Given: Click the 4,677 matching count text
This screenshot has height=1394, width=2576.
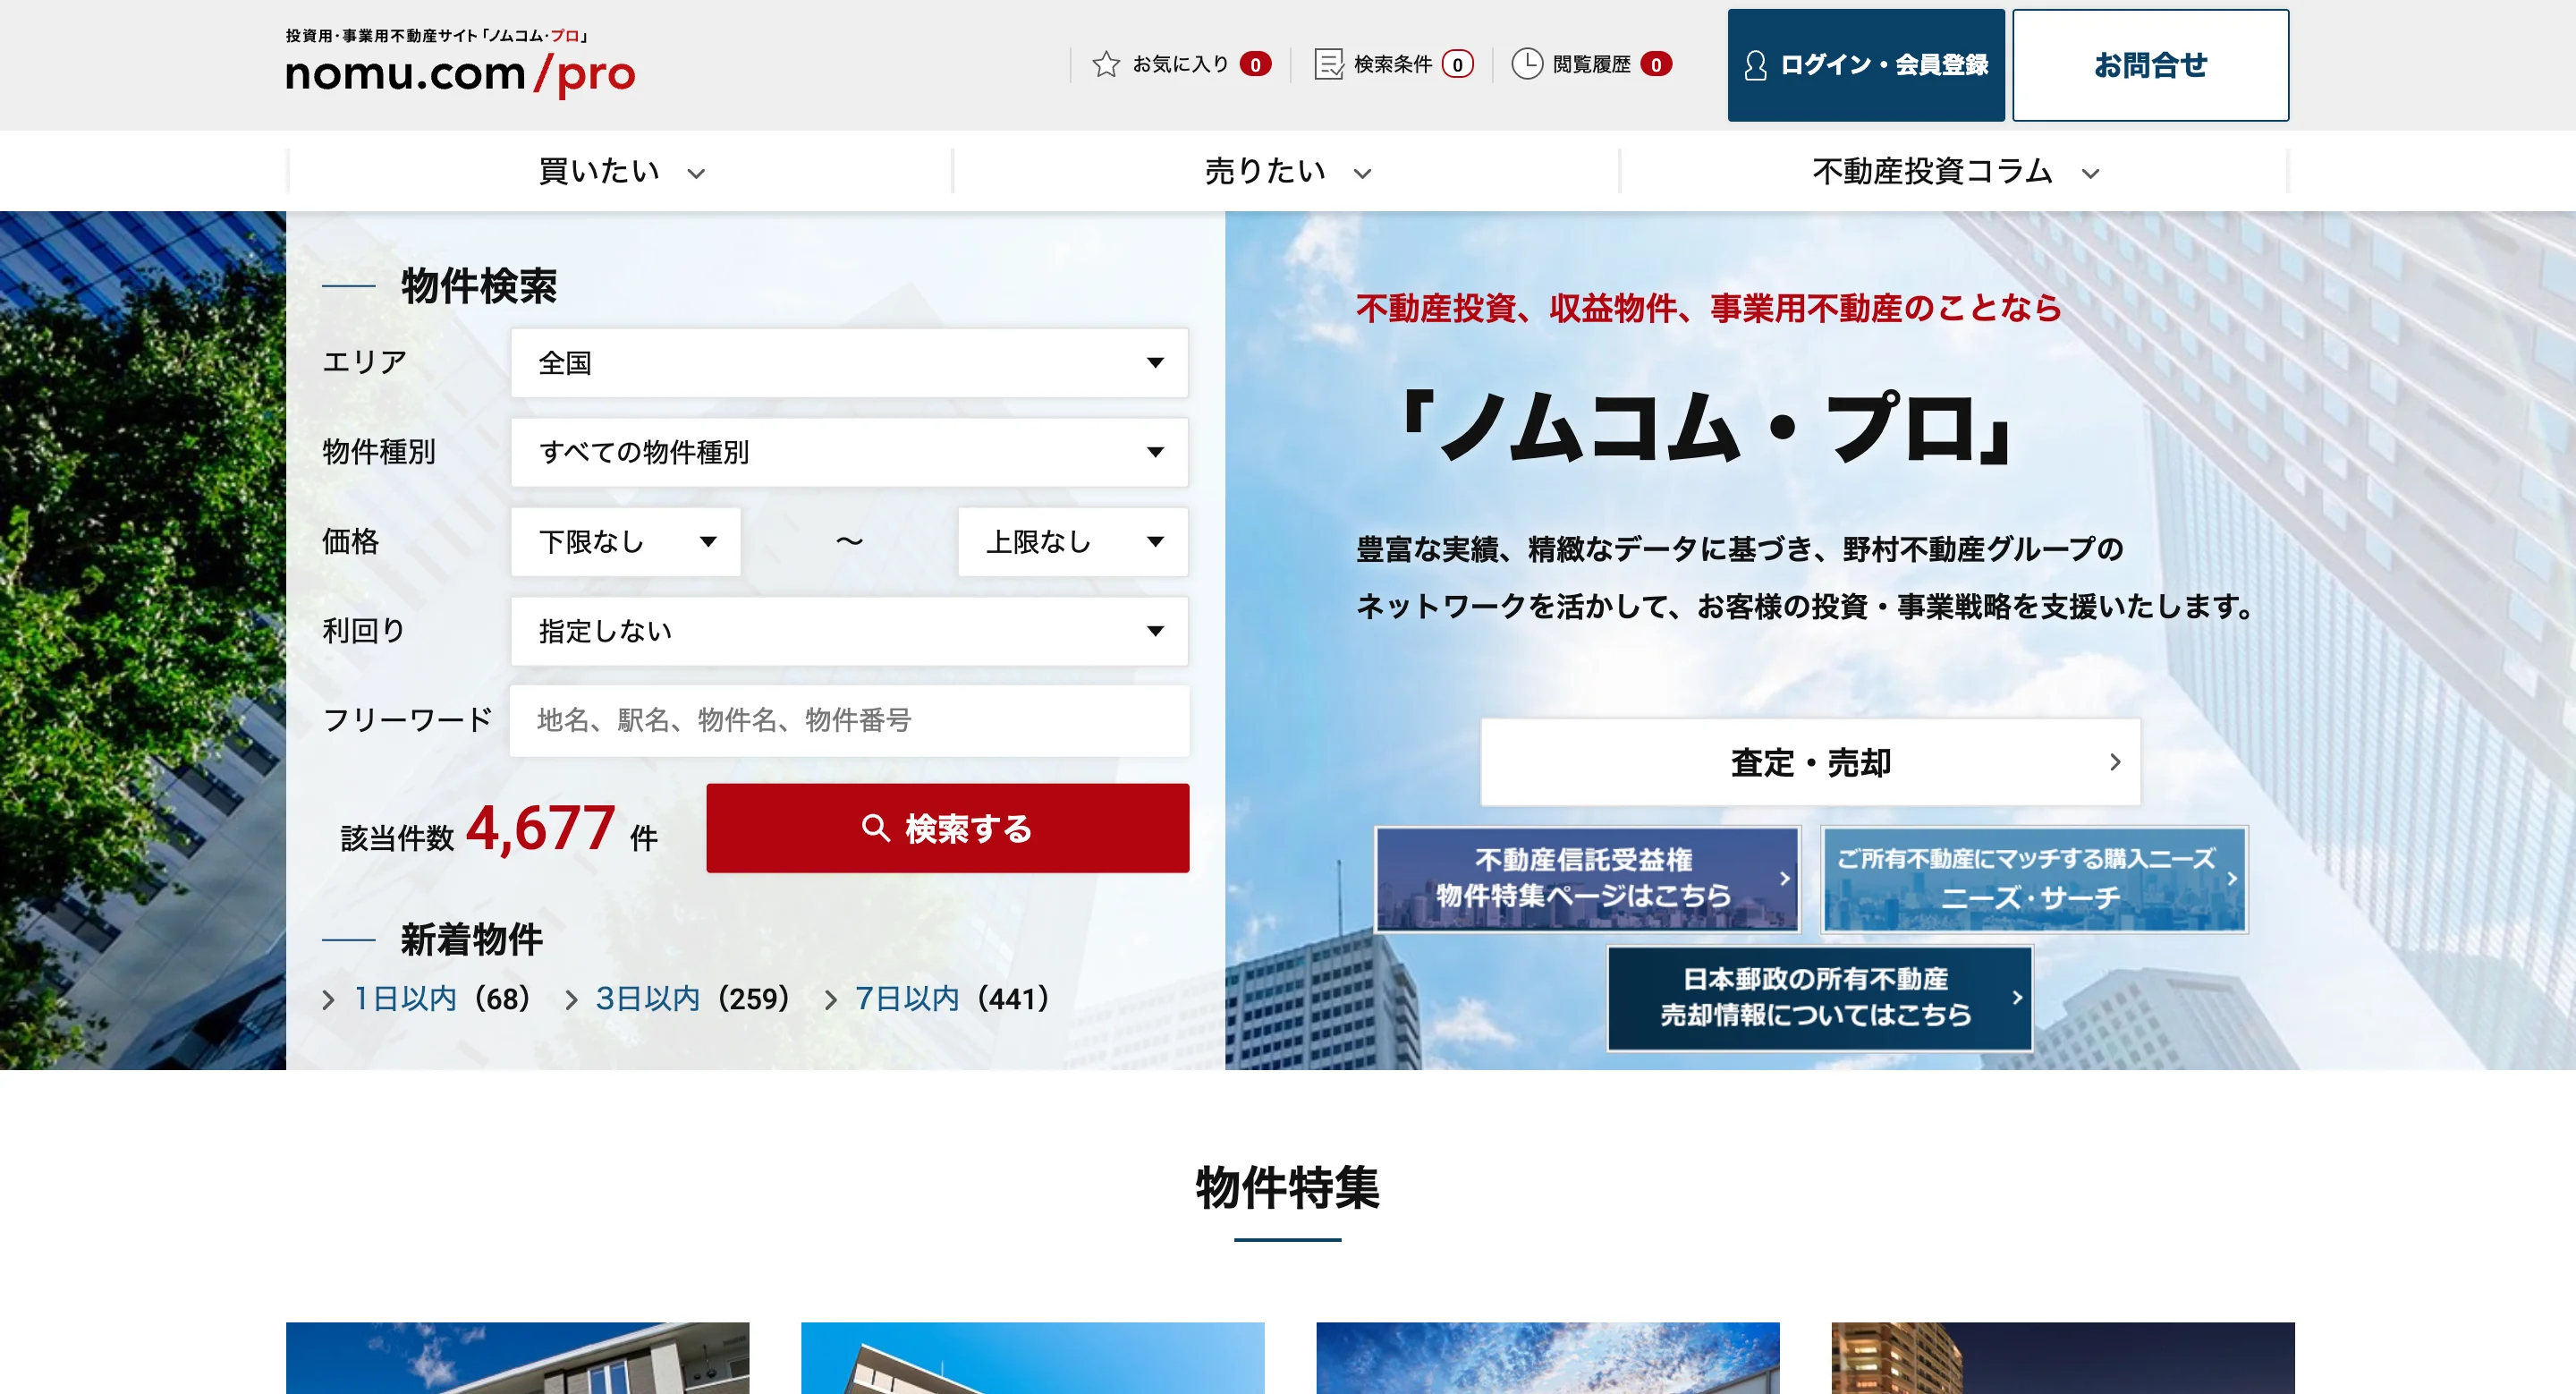Looking at the screenshot, I should (x=540, y=828).
